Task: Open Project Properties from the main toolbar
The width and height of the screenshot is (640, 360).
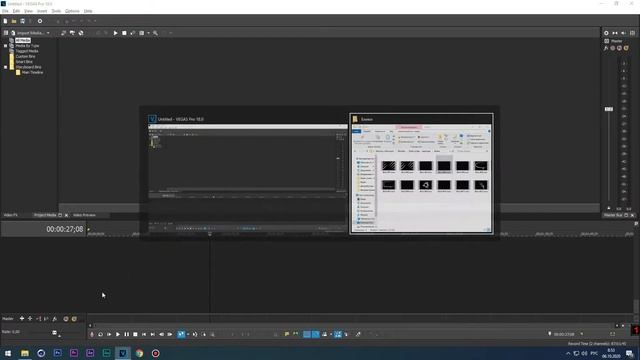Action: coord(40,21)
